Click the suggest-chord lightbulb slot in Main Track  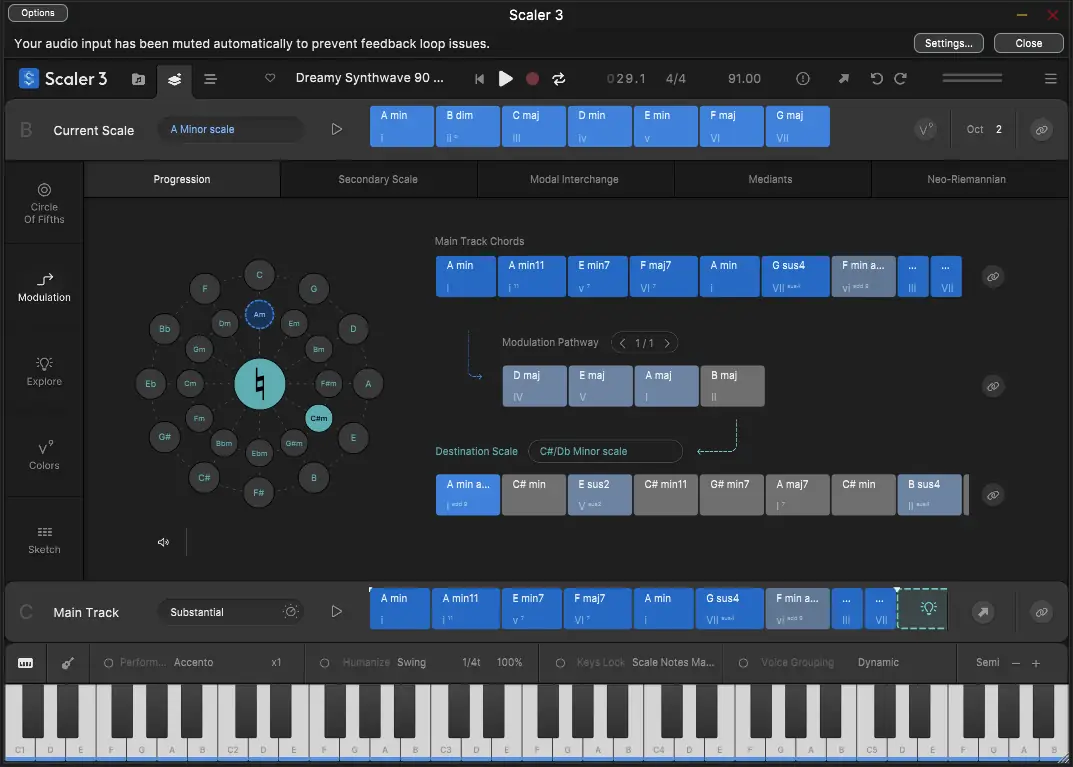click(922, 608)
